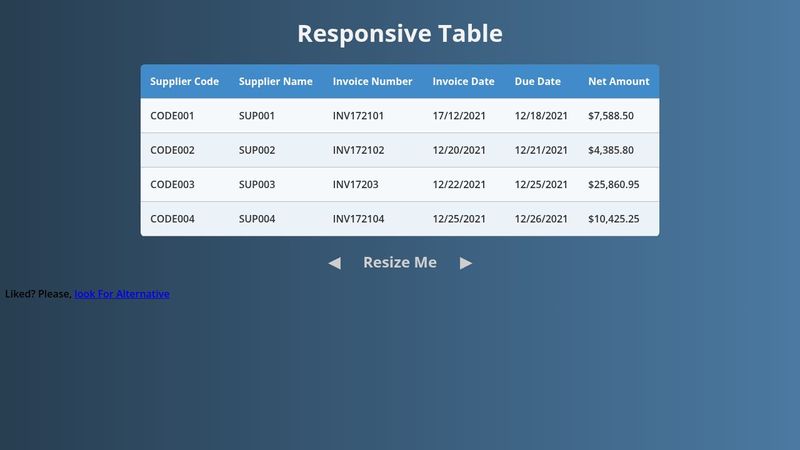Screen dimensions: 800x450
Task: Click net amount $25,860.95
Action: 613,184
